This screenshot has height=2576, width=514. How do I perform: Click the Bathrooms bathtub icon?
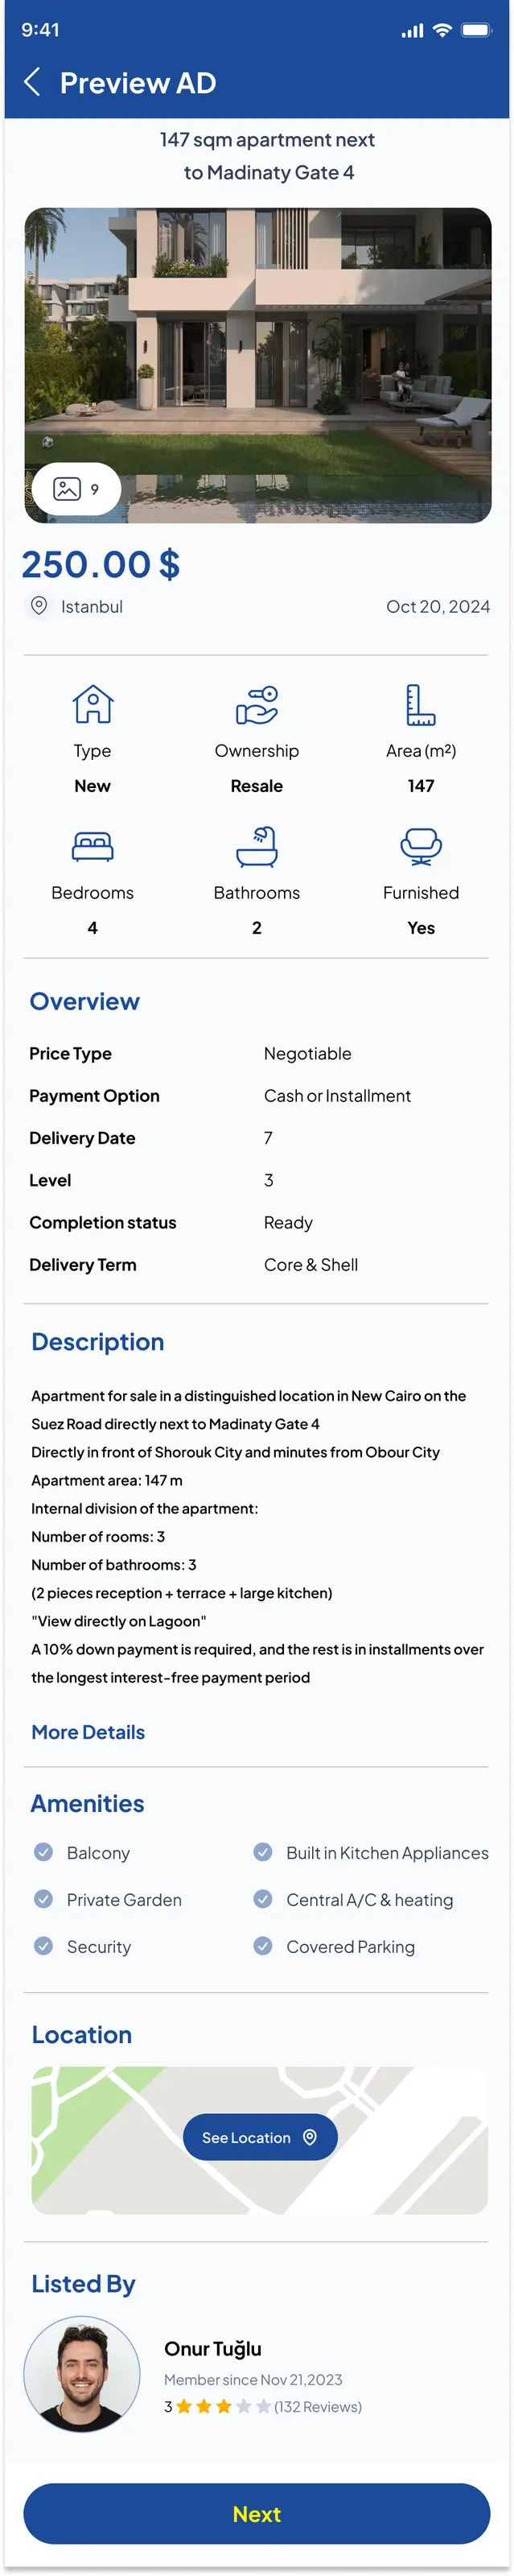257,846
